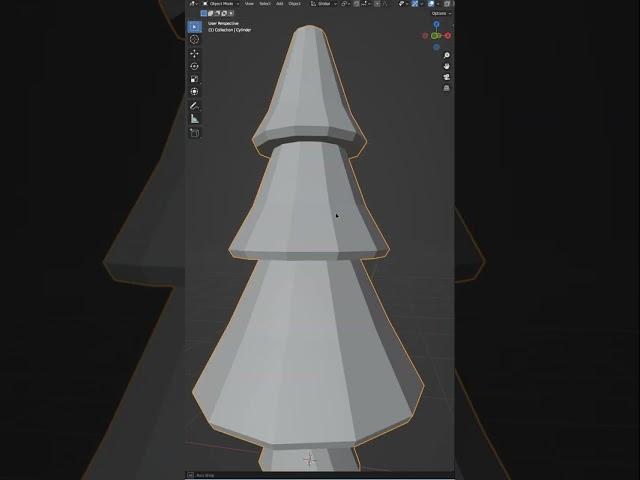Image resolution: width=640 pixels, height=480 pixels.
Task: Click the blue Z axis gizmo ball
Action: tap(436, 24)
